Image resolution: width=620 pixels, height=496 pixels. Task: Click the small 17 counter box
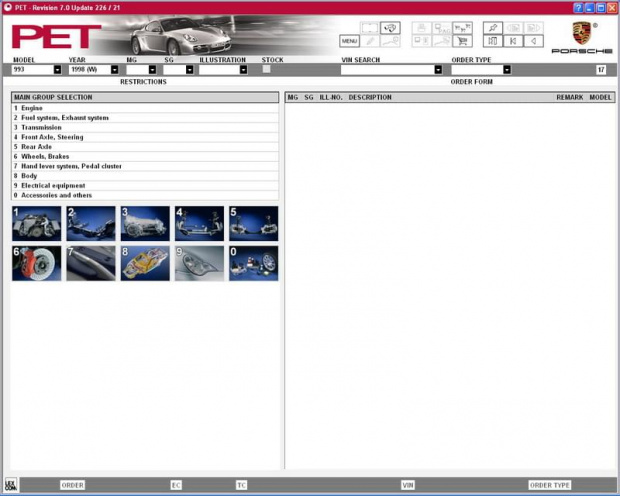(x=601, y=70)
